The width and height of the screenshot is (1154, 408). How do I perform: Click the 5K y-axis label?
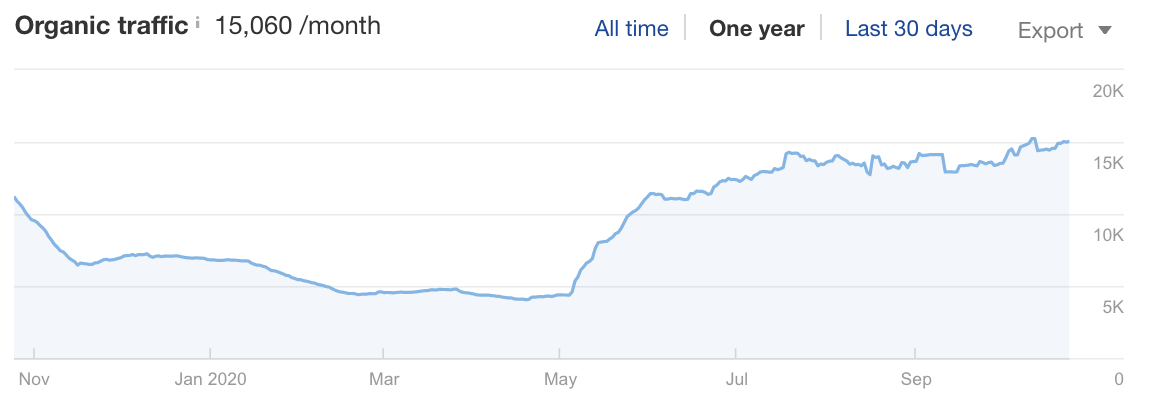(1113, 306)
